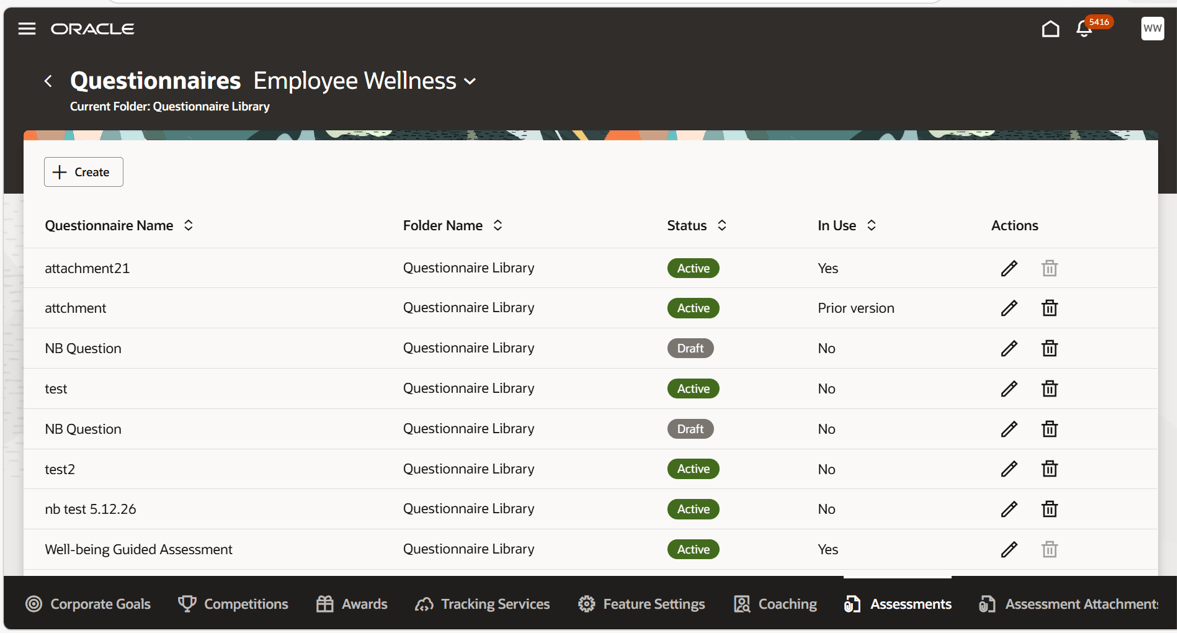Edit the attachment21 questionnaire
The image size is (1177, 635).
pos(1009,268)
